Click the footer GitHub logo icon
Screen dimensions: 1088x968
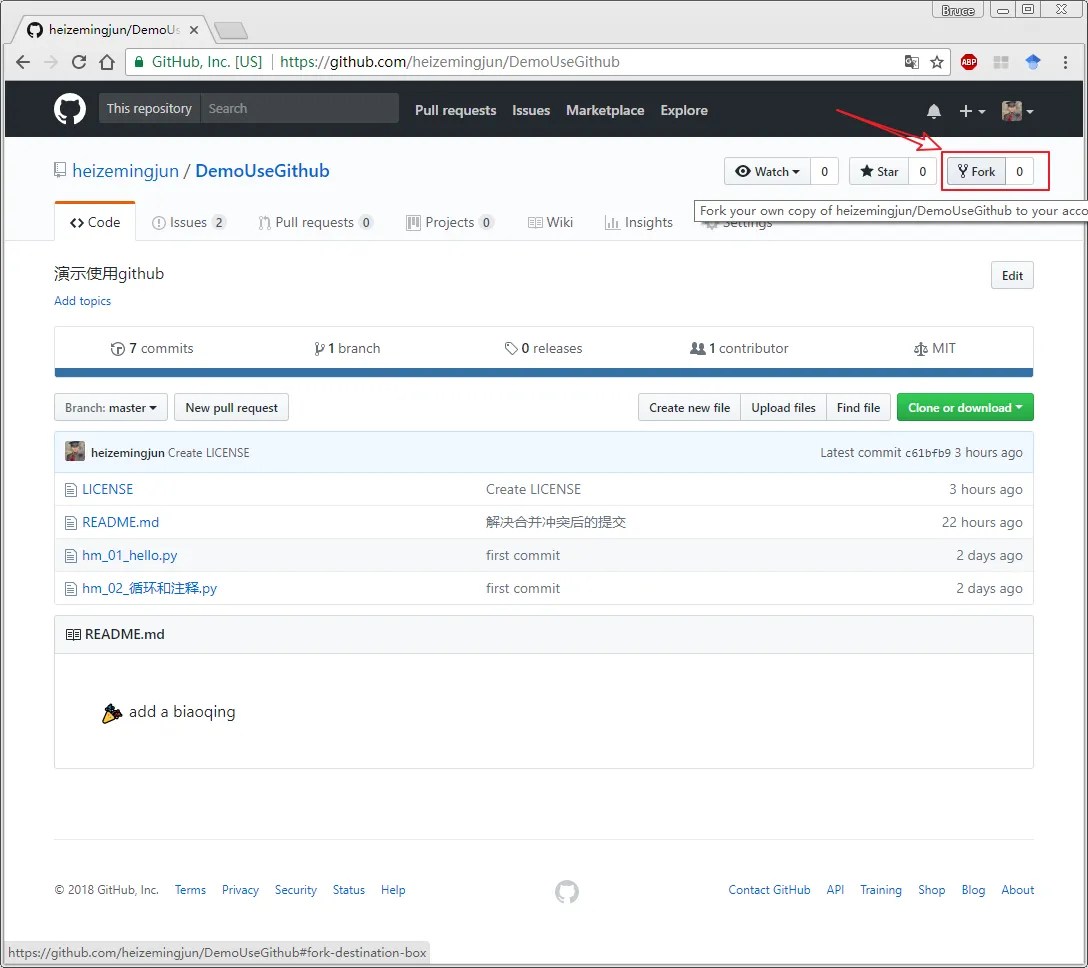coord(567,891)
